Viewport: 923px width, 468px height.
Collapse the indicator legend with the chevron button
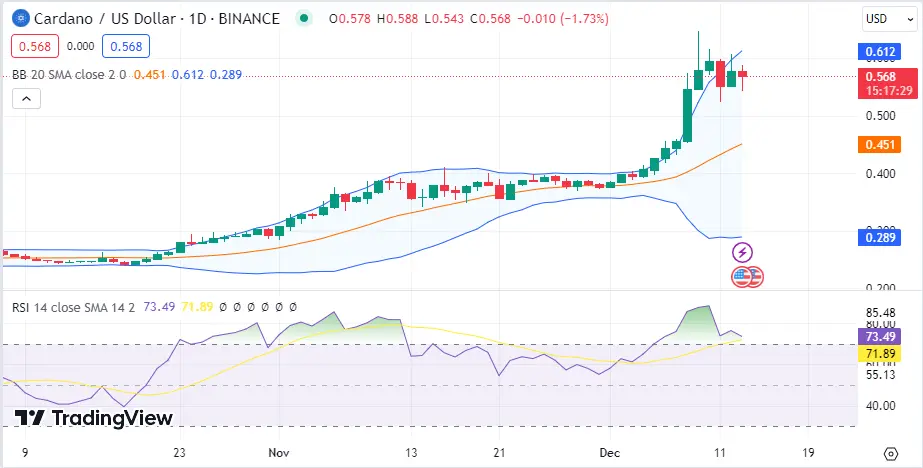pos(26,98)
